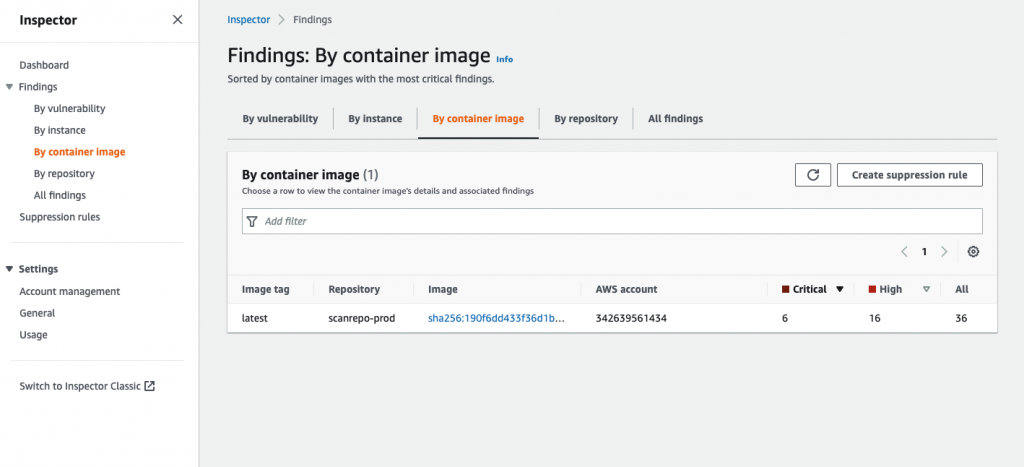Go to previous page arrow
The width and height of the screenshot is (1024, 467).
(904, 252)
